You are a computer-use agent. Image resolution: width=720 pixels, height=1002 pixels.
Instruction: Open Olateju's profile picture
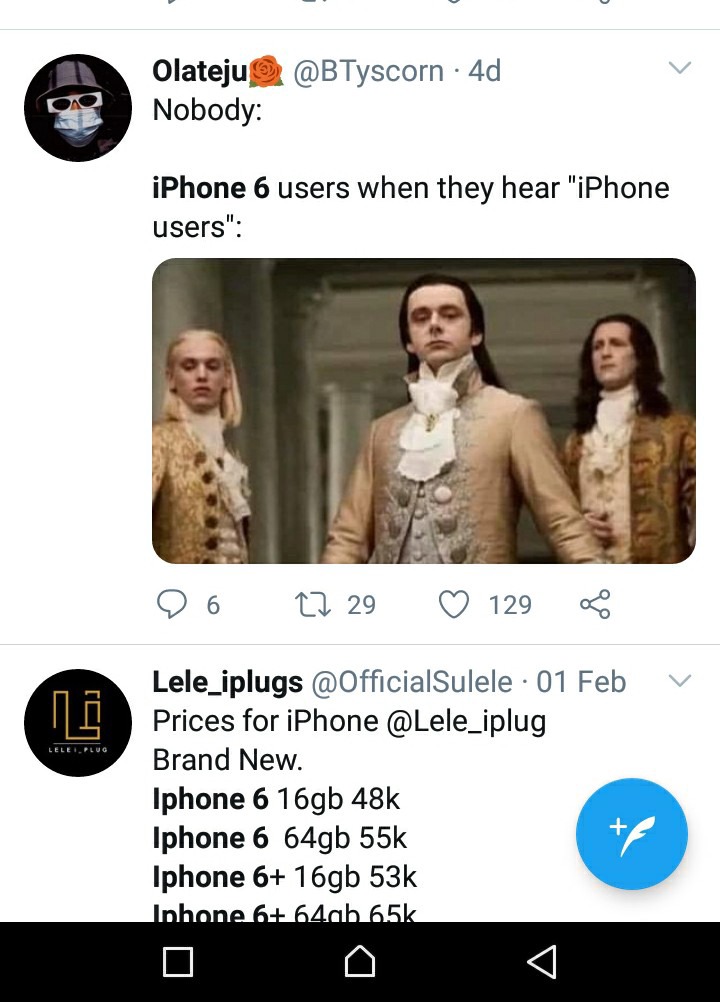(x=78, y=108)
